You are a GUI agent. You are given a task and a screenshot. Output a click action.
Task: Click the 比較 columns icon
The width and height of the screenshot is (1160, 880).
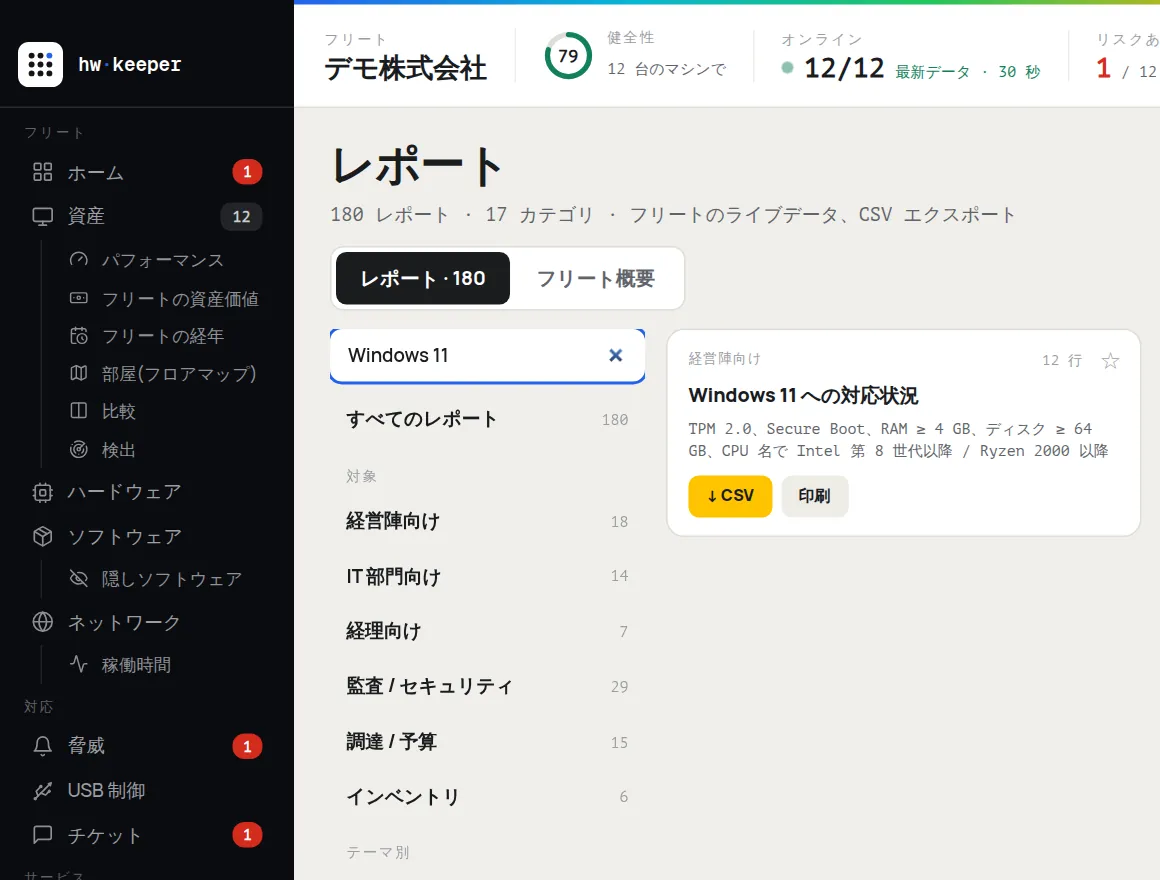click(78, 411)
